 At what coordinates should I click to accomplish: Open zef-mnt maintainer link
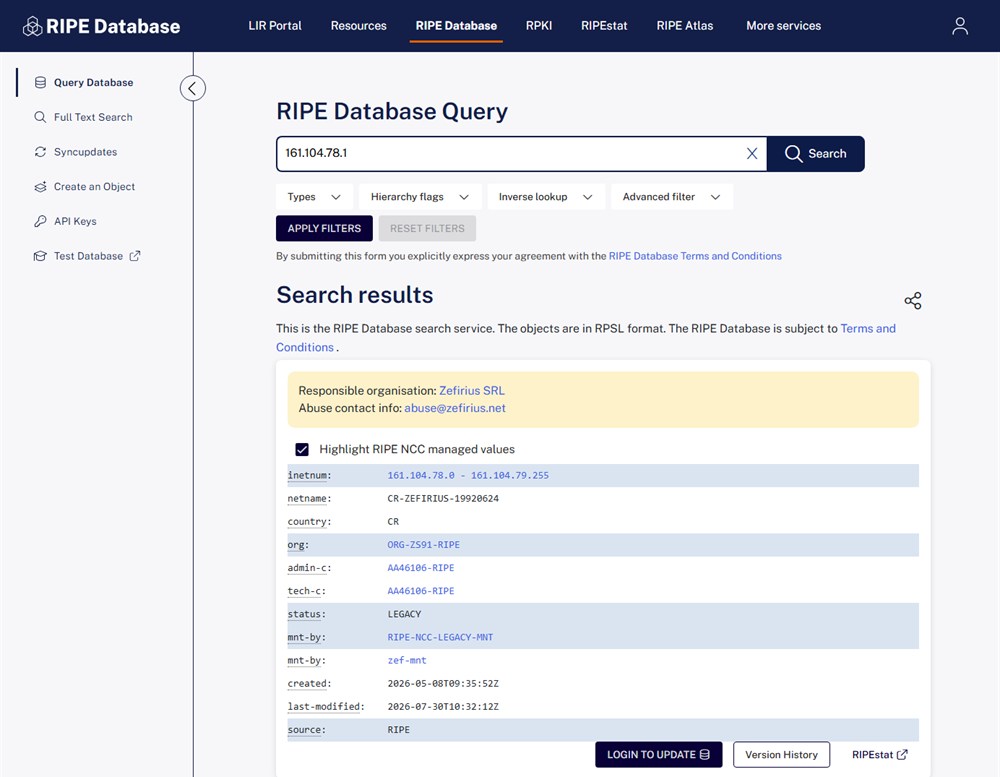pyautogui.click(x=407, y=660)
